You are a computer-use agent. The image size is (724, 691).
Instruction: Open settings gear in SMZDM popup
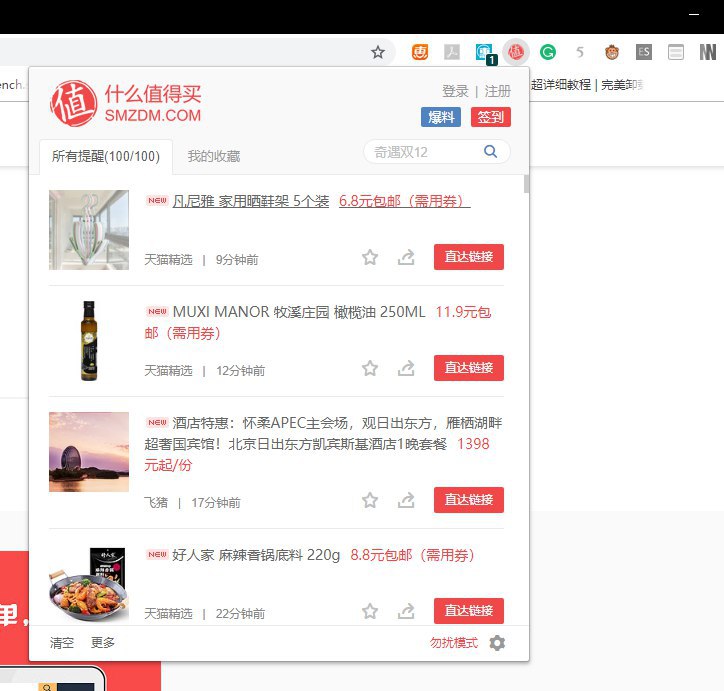[x=497, y=643]
